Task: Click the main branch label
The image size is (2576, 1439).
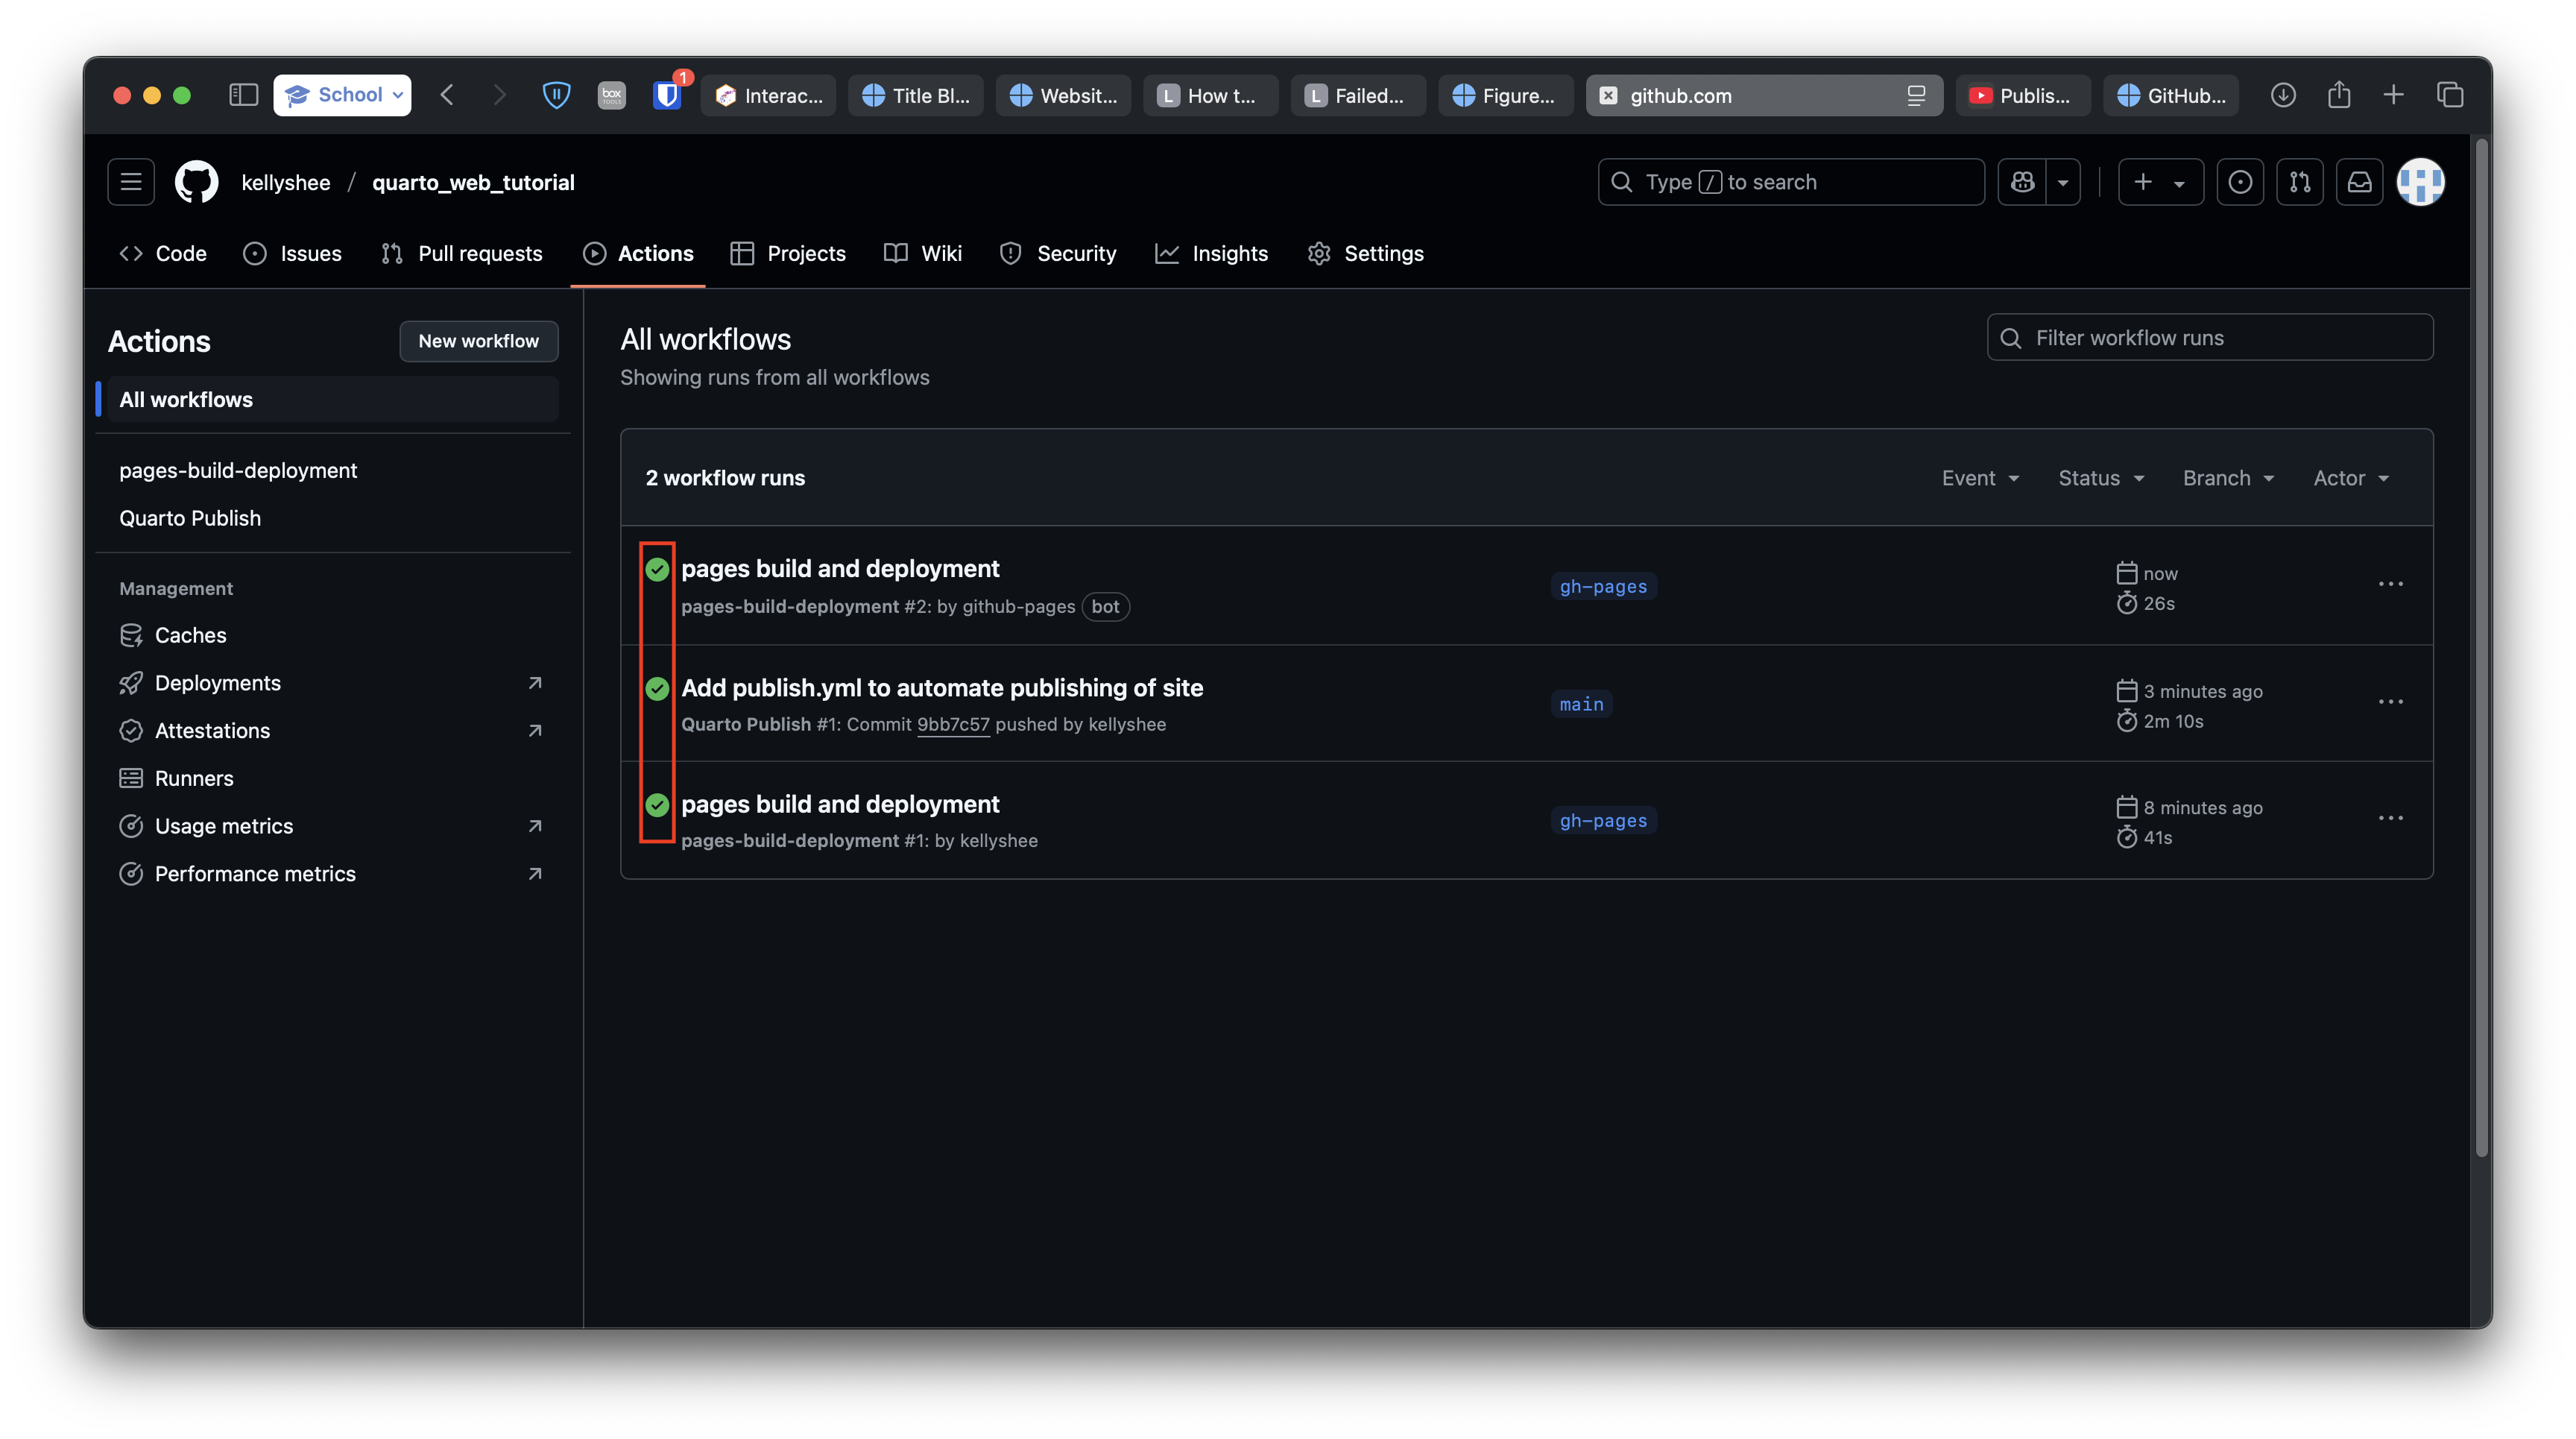Action: coord(1581,704)
